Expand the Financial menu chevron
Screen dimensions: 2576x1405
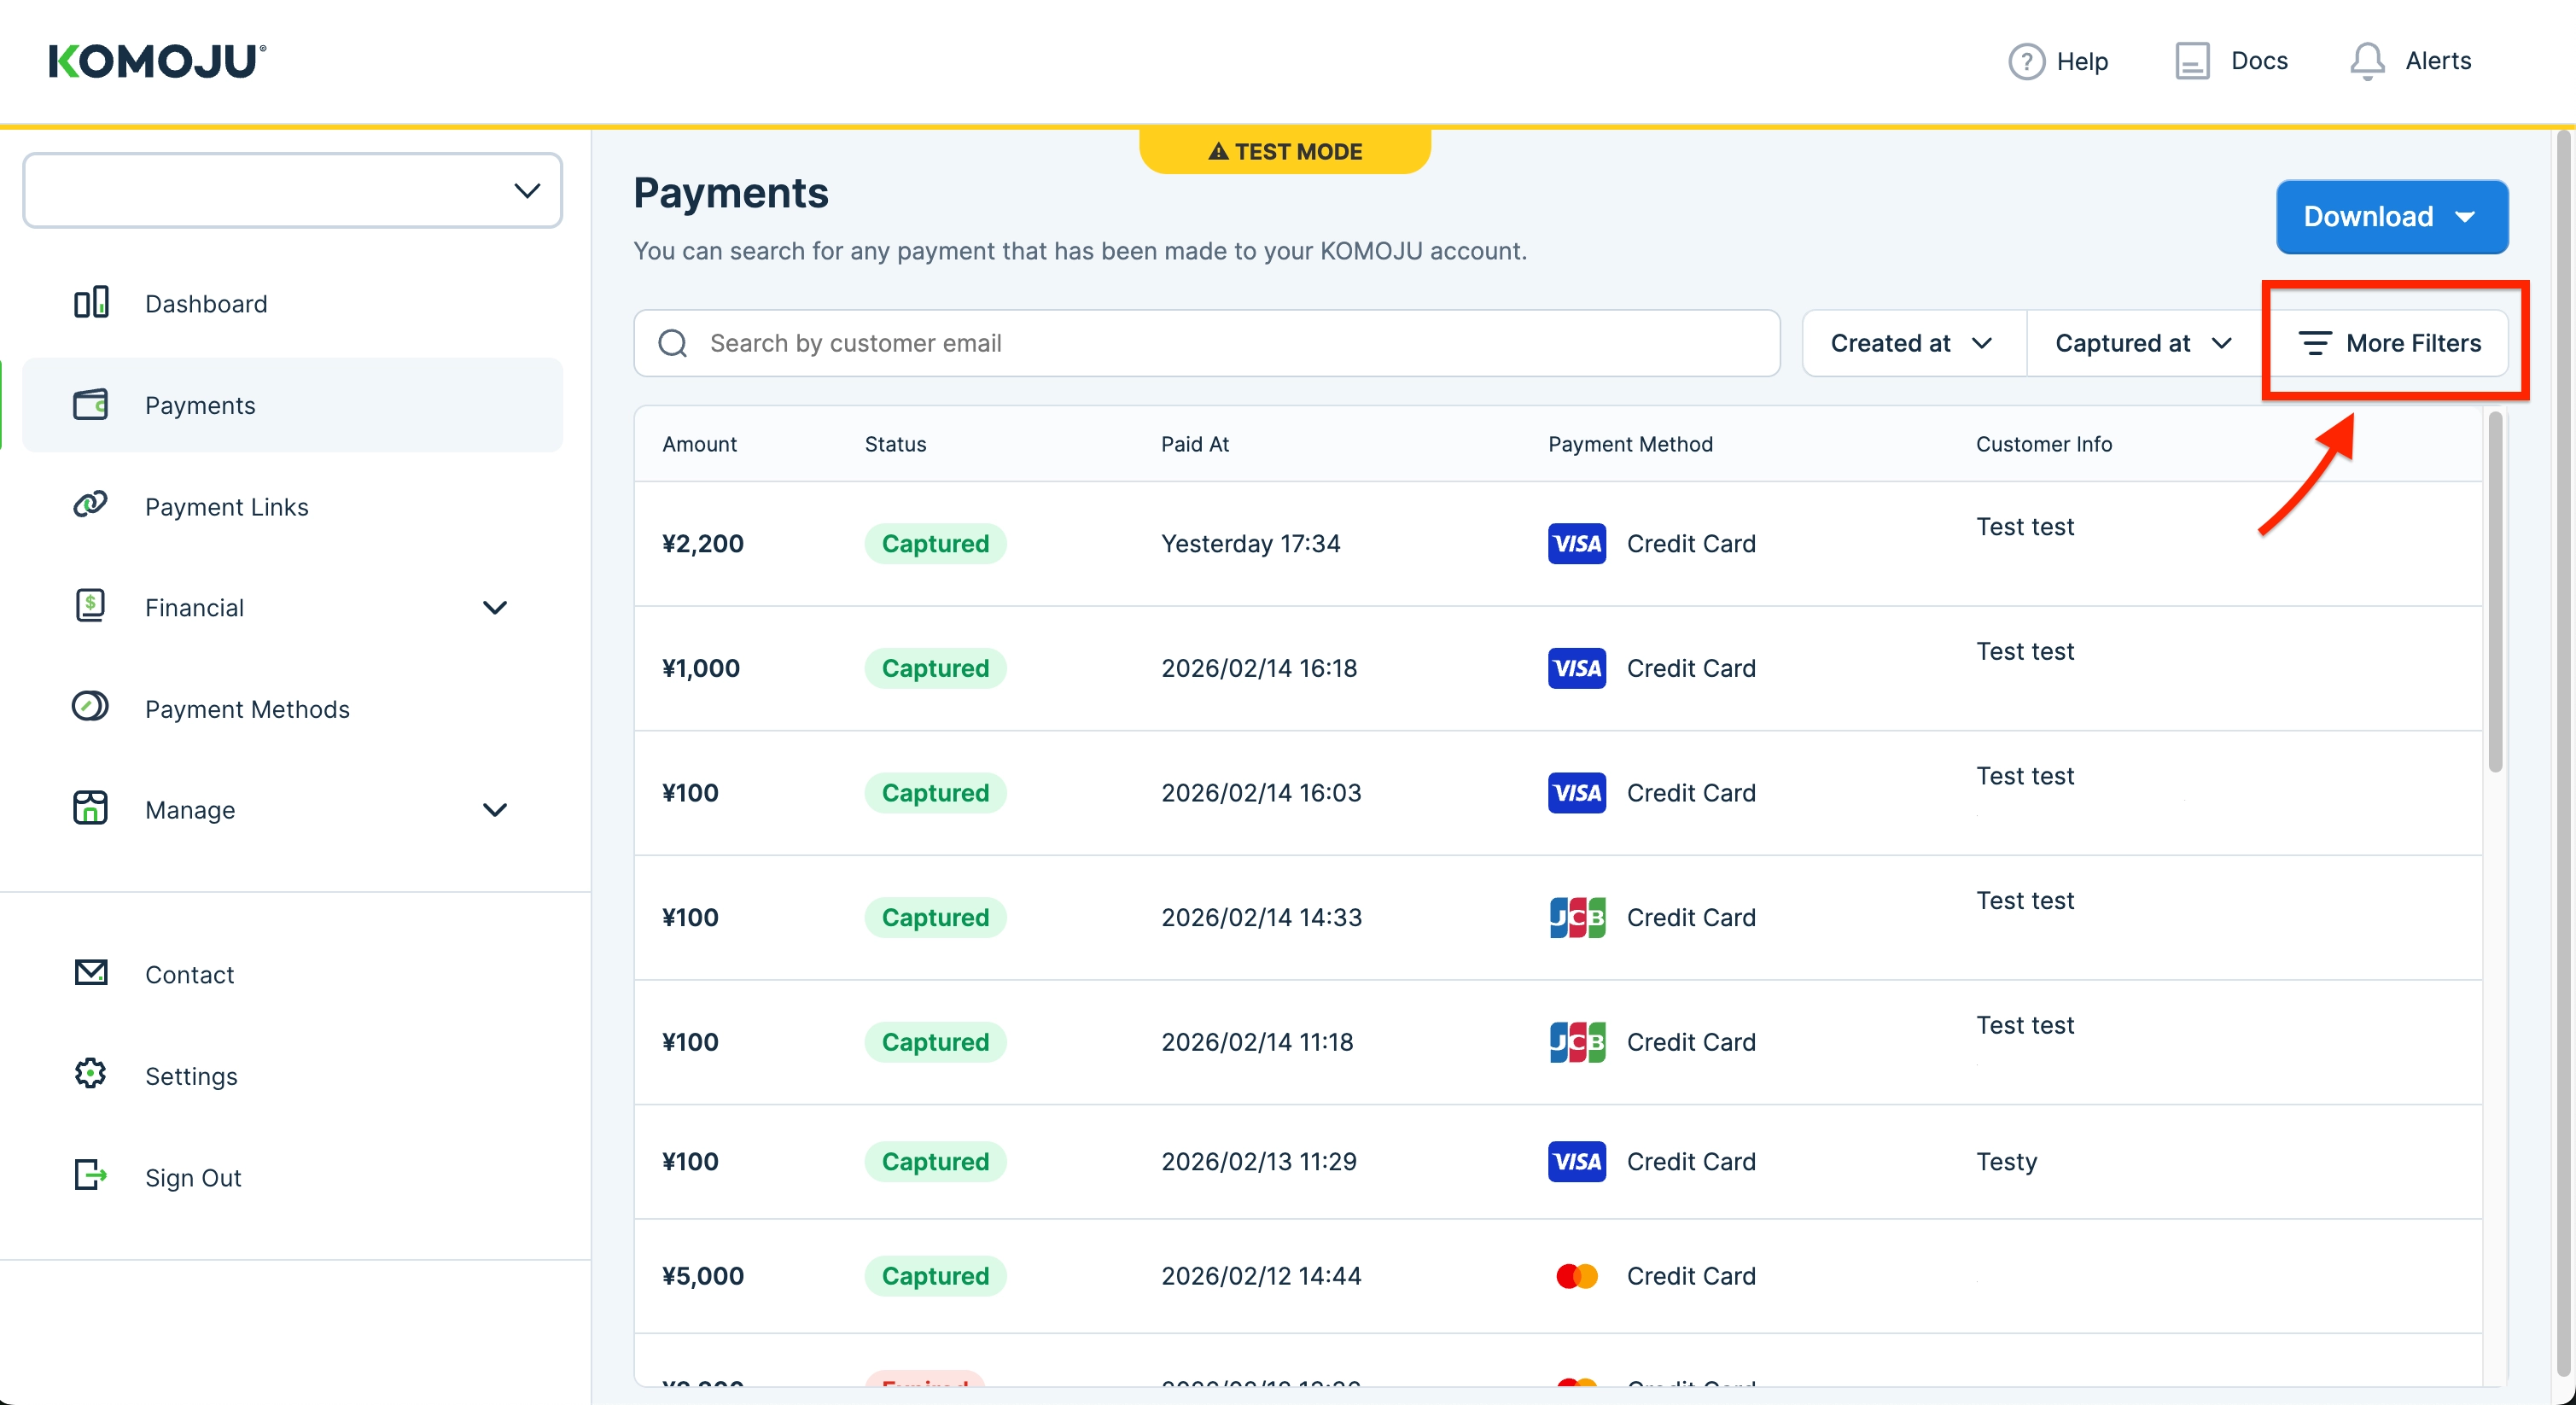pos(495,608)
